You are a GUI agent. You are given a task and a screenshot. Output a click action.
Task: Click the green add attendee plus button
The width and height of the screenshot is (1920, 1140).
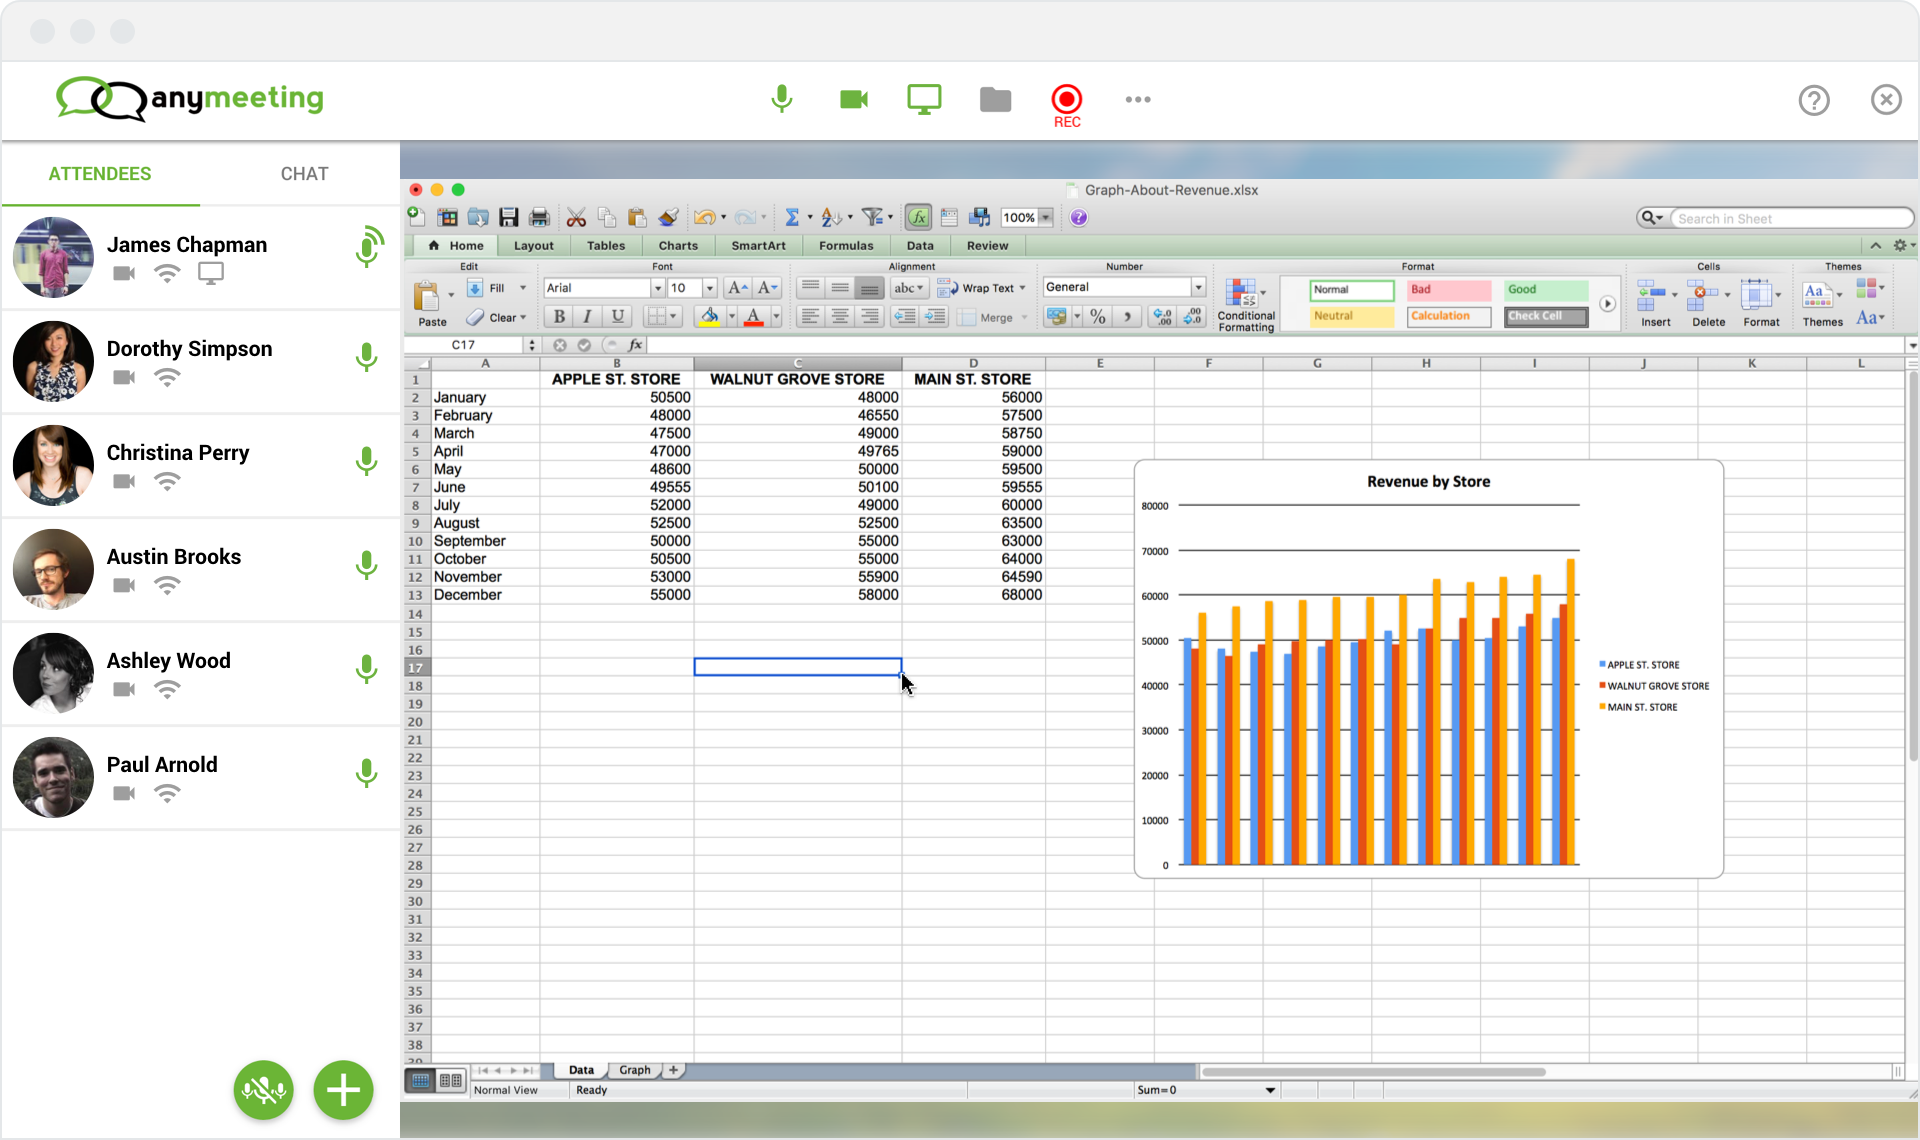343,1089
